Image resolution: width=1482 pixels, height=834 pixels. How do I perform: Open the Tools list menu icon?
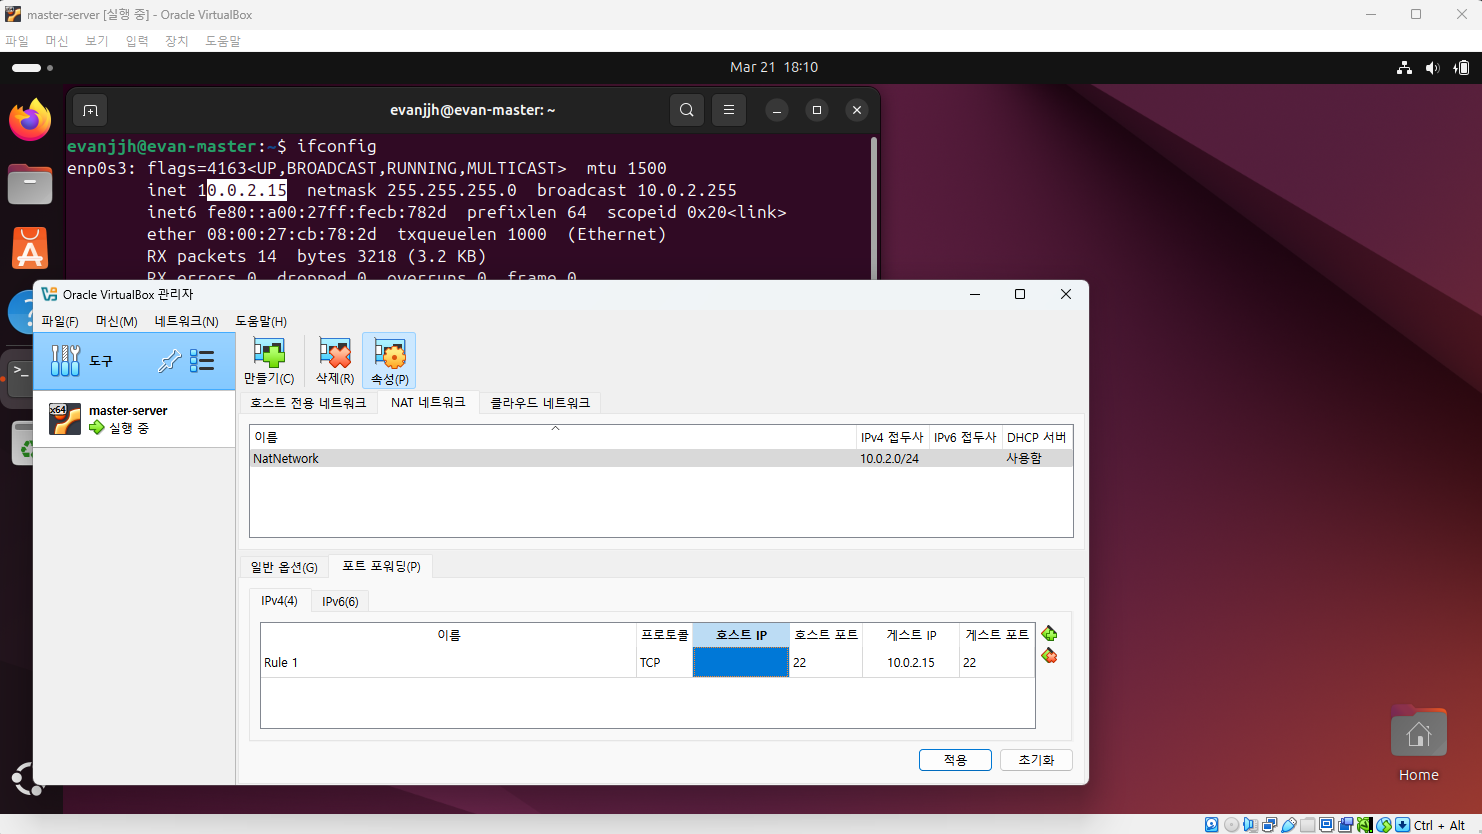point(202,360)
